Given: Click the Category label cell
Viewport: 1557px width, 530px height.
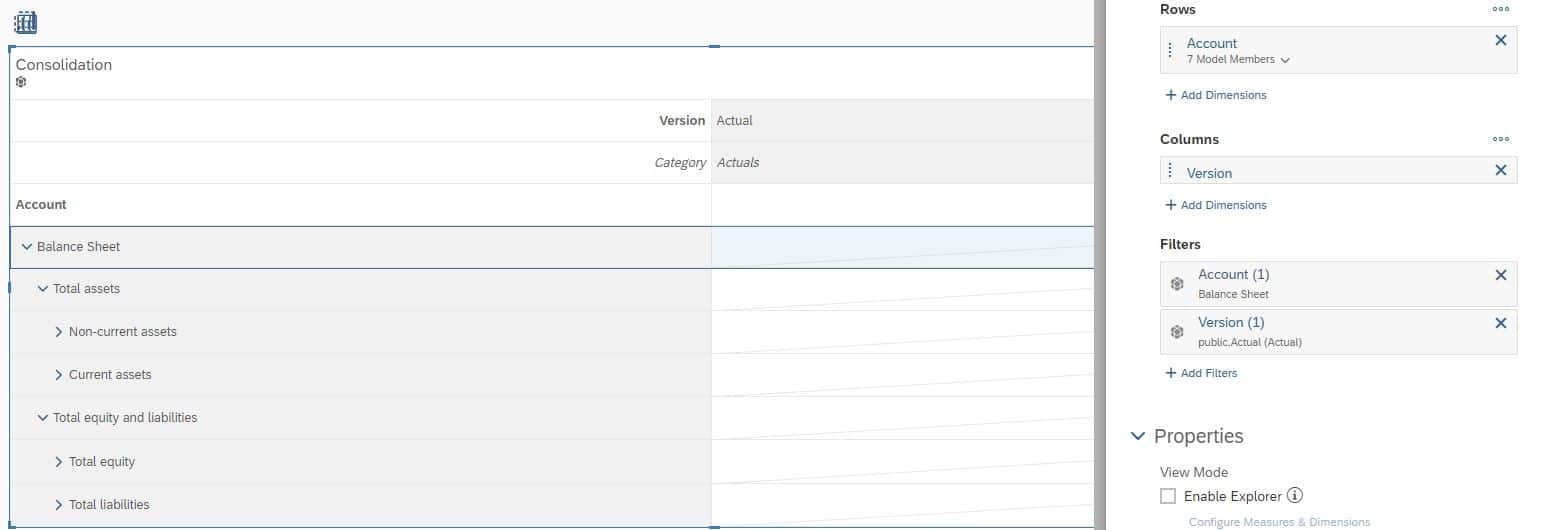Looking at the screenshot, I should 361,163.
